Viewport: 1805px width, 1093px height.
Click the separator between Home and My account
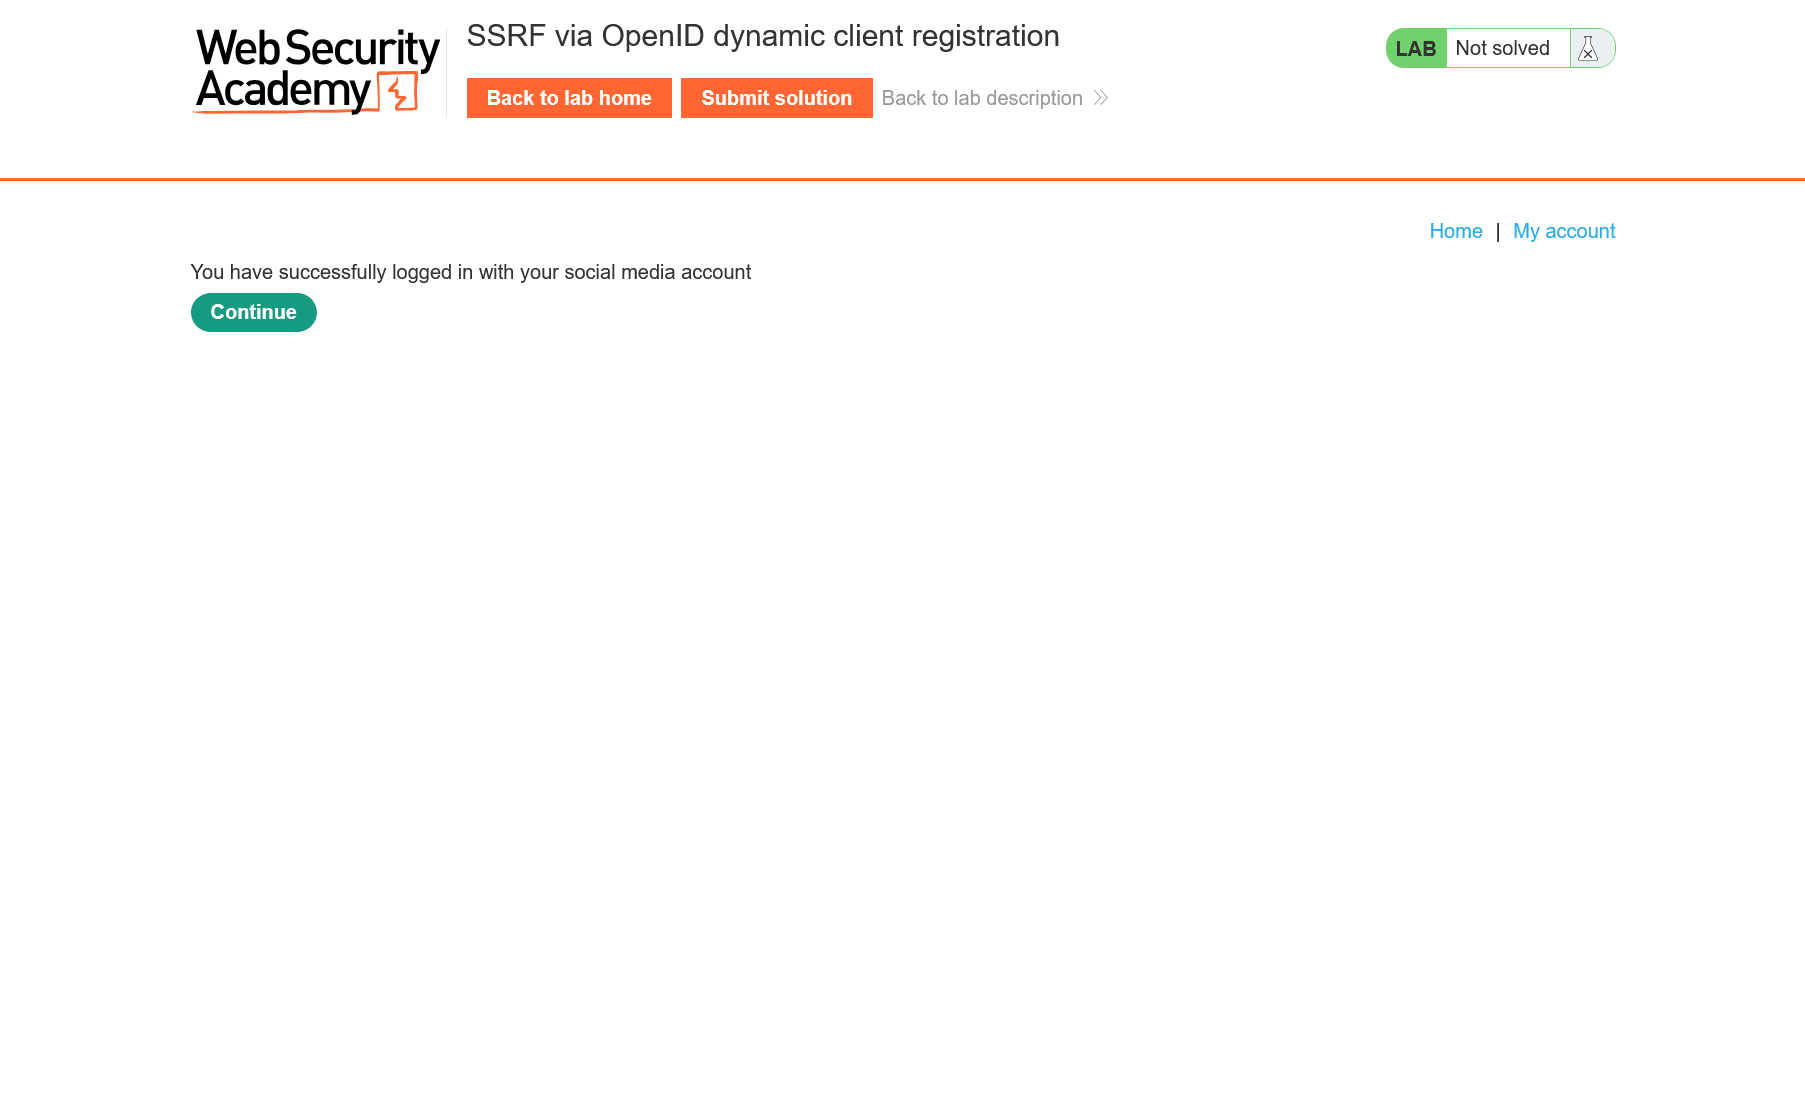click(1498, 232)
